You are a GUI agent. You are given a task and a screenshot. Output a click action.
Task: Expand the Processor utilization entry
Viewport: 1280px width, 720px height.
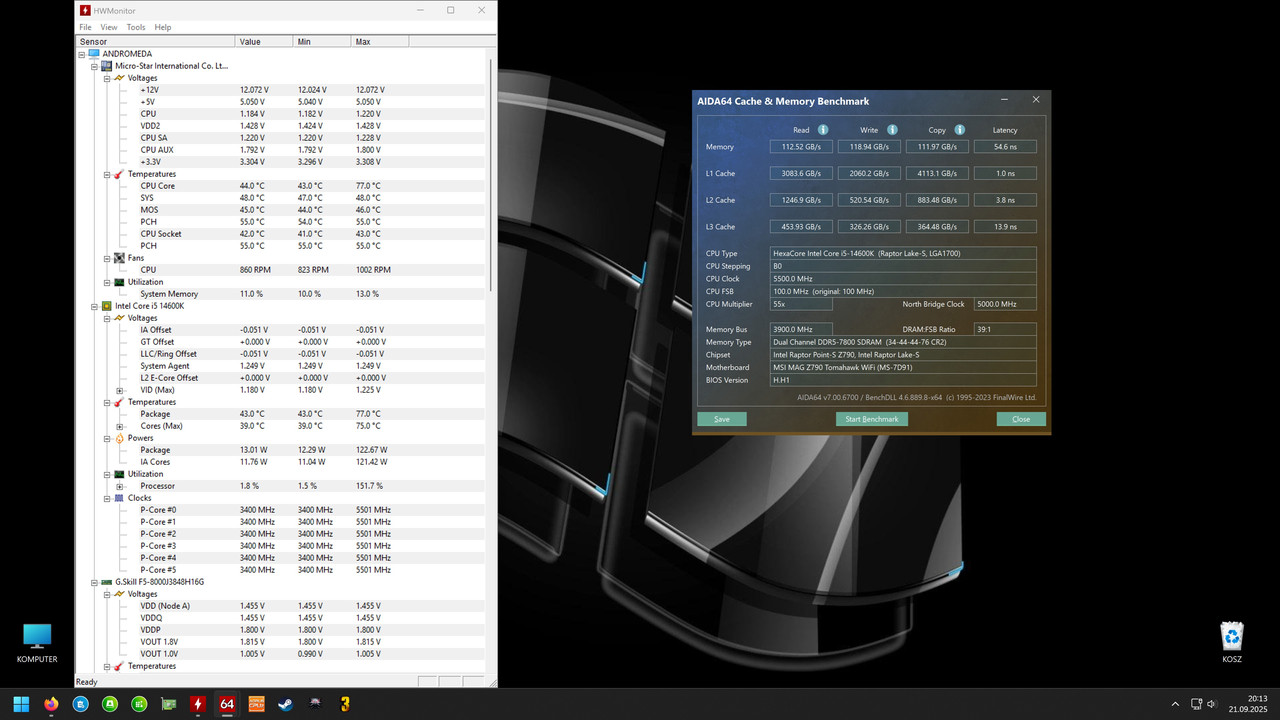click(x=119, y=486)
